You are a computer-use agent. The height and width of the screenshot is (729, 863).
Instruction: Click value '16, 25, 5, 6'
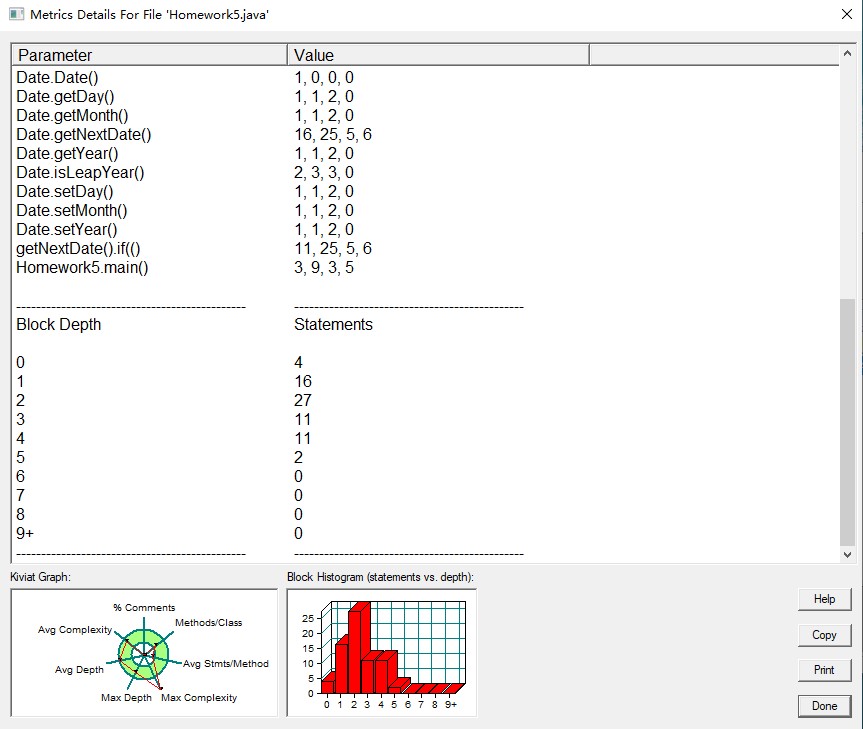pos(333,135)
